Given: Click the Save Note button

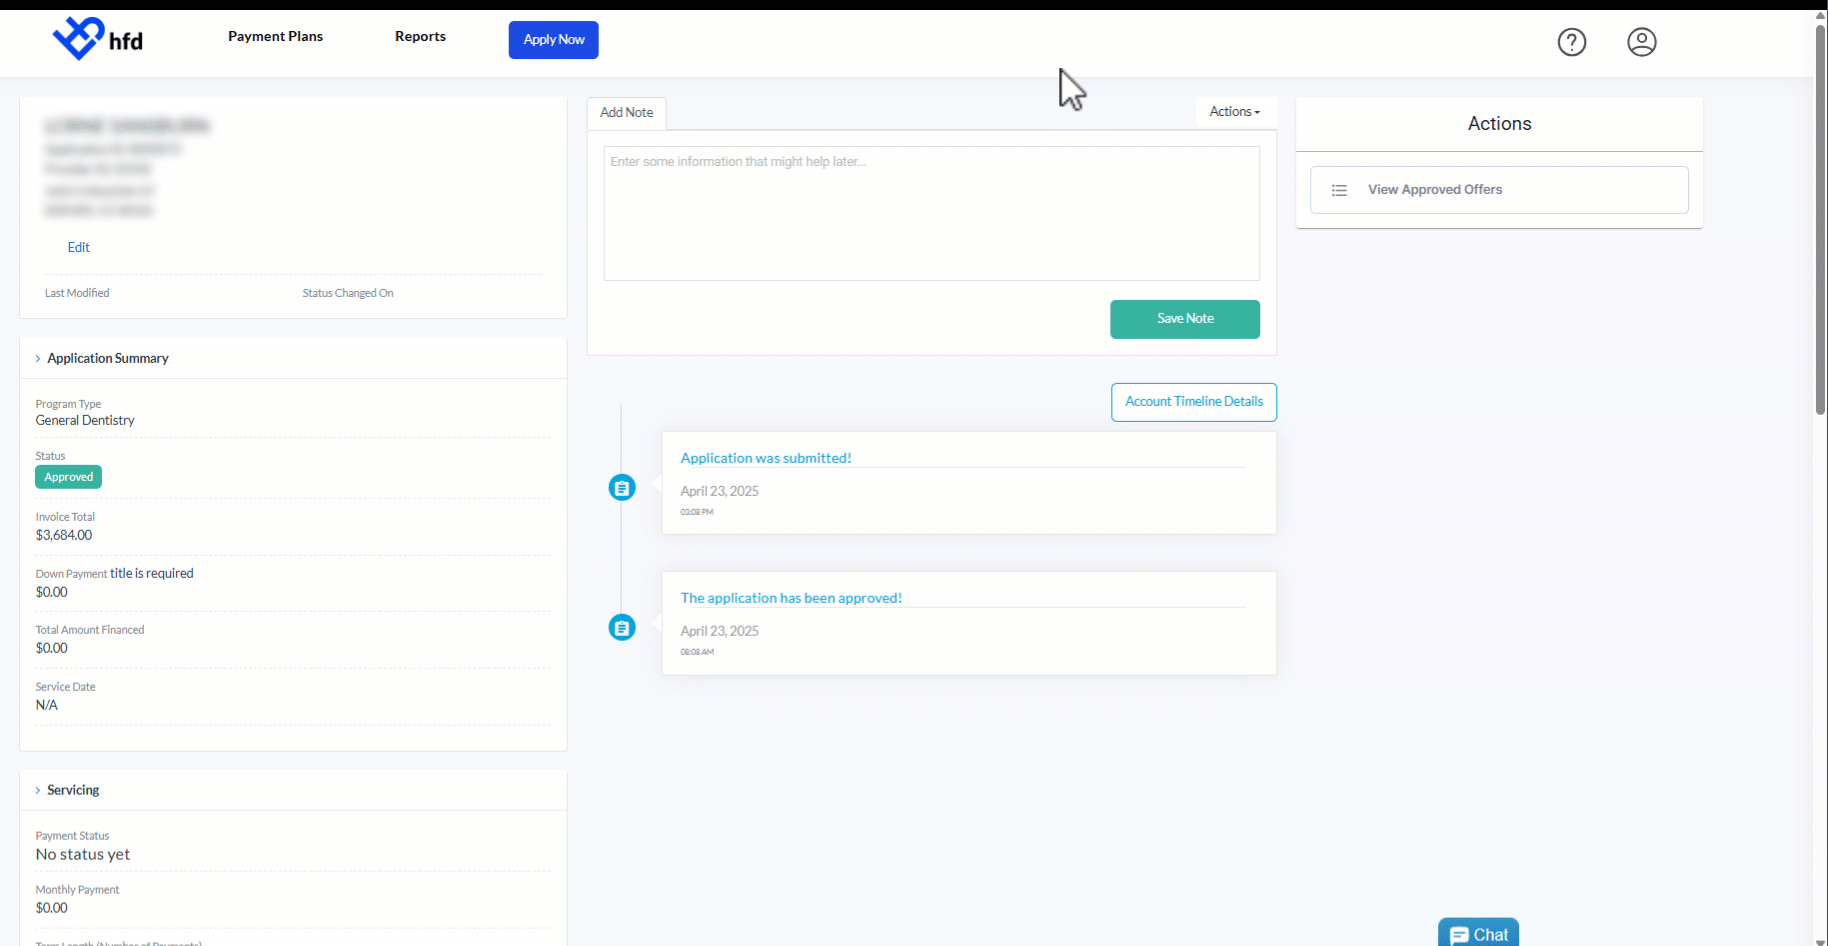Looking at the screenshot, I should pos(1185,319).
